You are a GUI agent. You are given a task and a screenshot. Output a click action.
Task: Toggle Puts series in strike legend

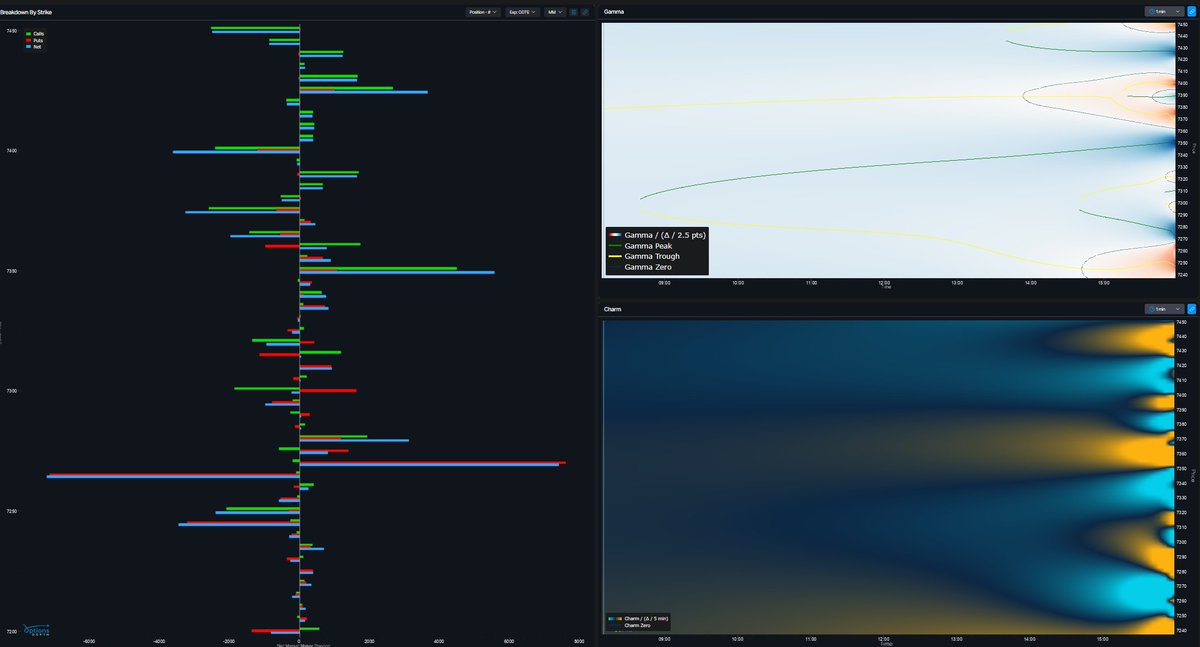click(x=34, y=40)
